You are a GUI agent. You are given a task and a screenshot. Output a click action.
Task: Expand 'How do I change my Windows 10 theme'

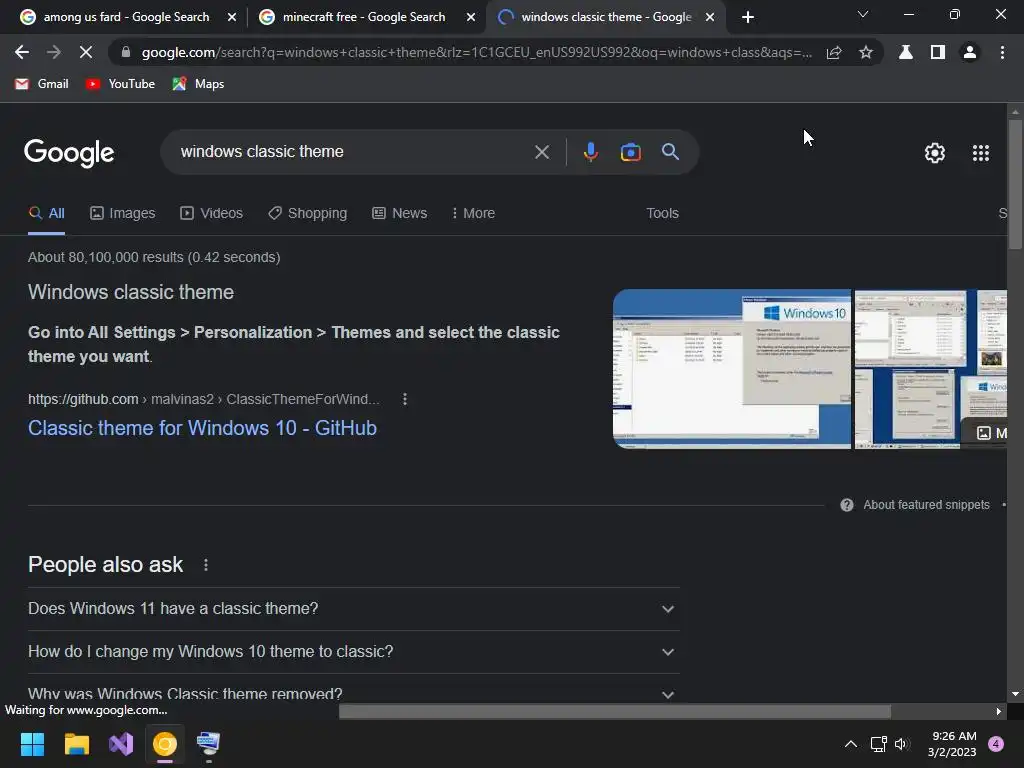(x=353, y=652)
